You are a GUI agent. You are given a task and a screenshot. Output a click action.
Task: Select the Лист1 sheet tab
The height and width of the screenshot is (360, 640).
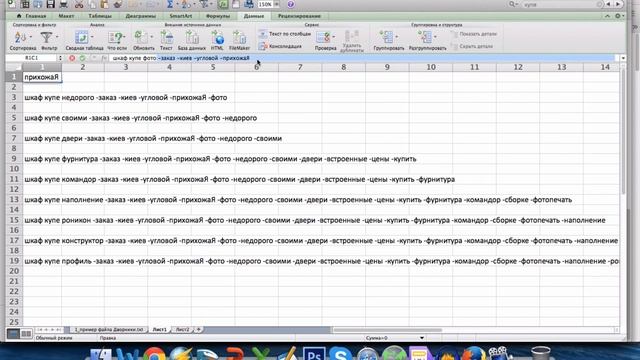click(x=160, y=329)
